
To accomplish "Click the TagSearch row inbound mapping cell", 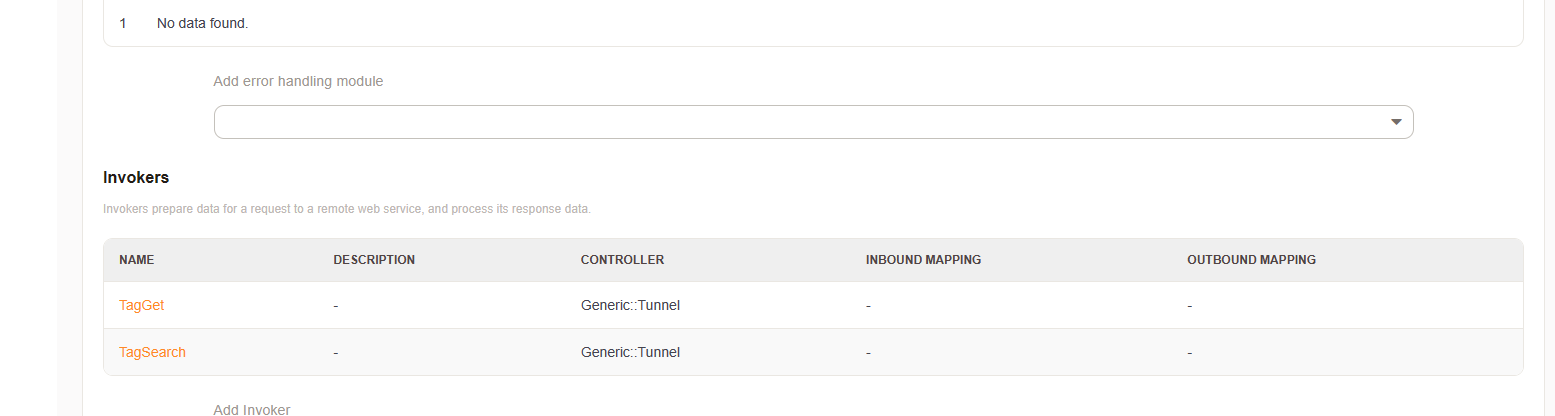I will click(868, 352).
